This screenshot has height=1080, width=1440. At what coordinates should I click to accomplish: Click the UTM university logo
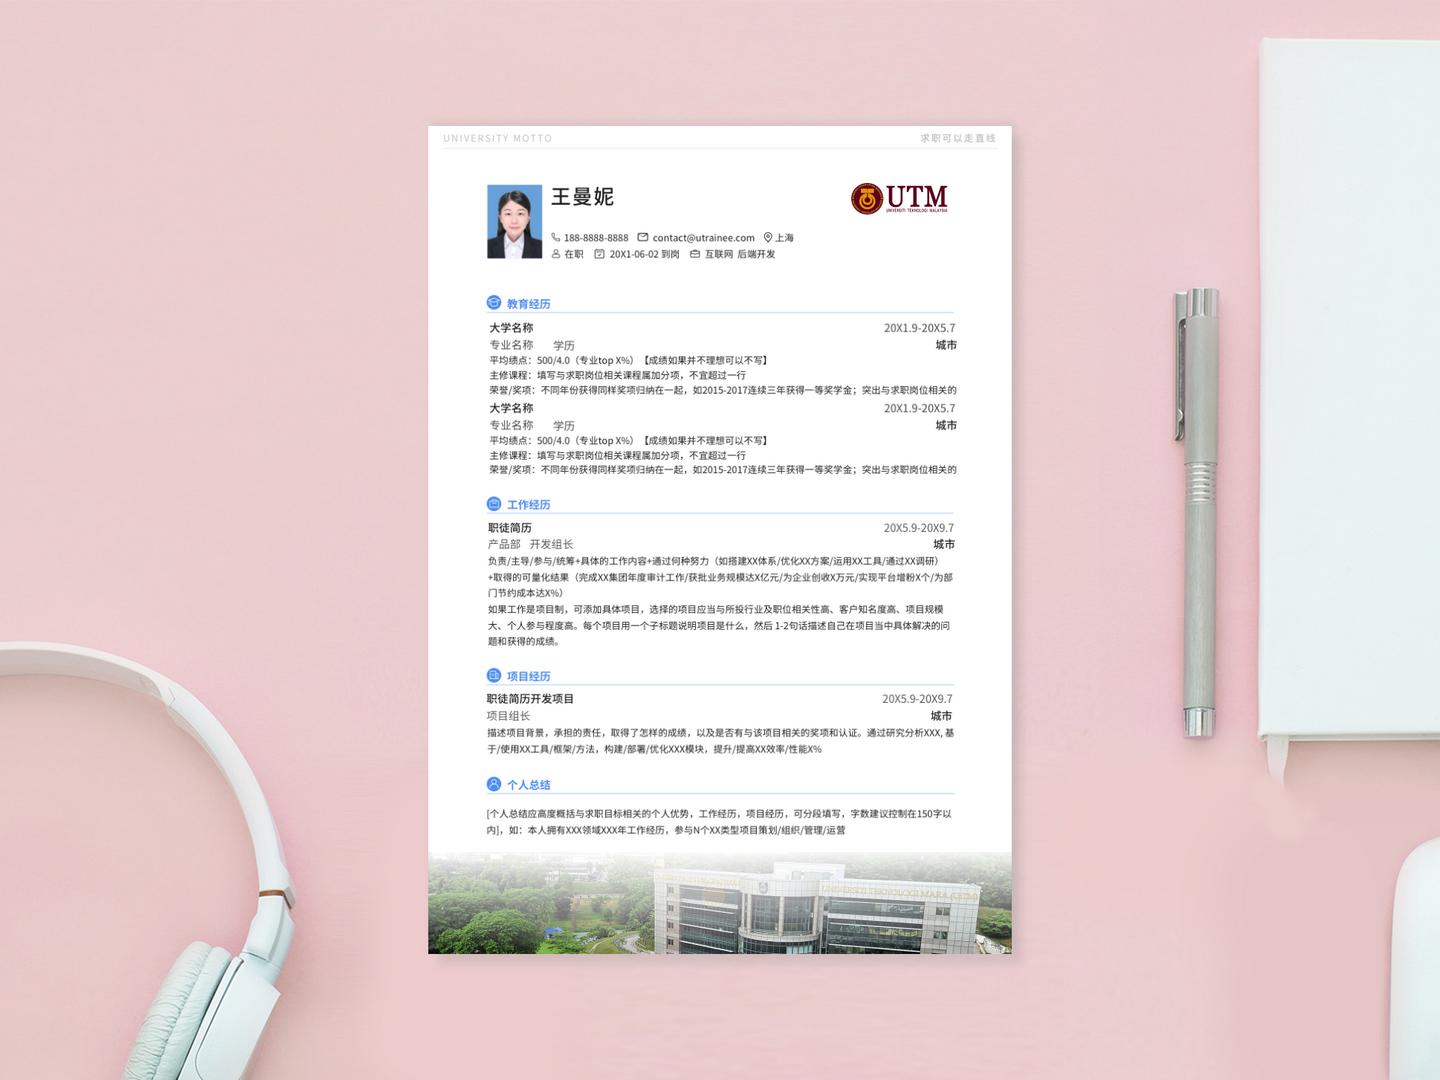tap(897, 198)
